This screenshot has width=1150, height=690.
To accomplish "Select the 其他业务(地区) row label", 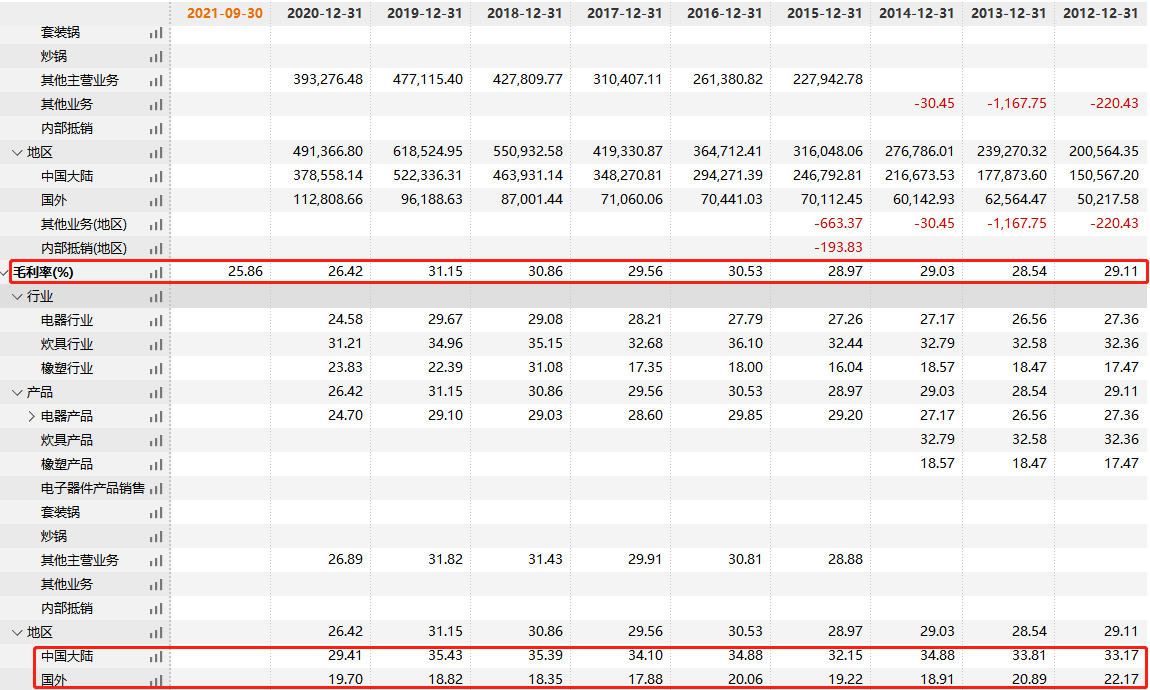I will [84, 224].
